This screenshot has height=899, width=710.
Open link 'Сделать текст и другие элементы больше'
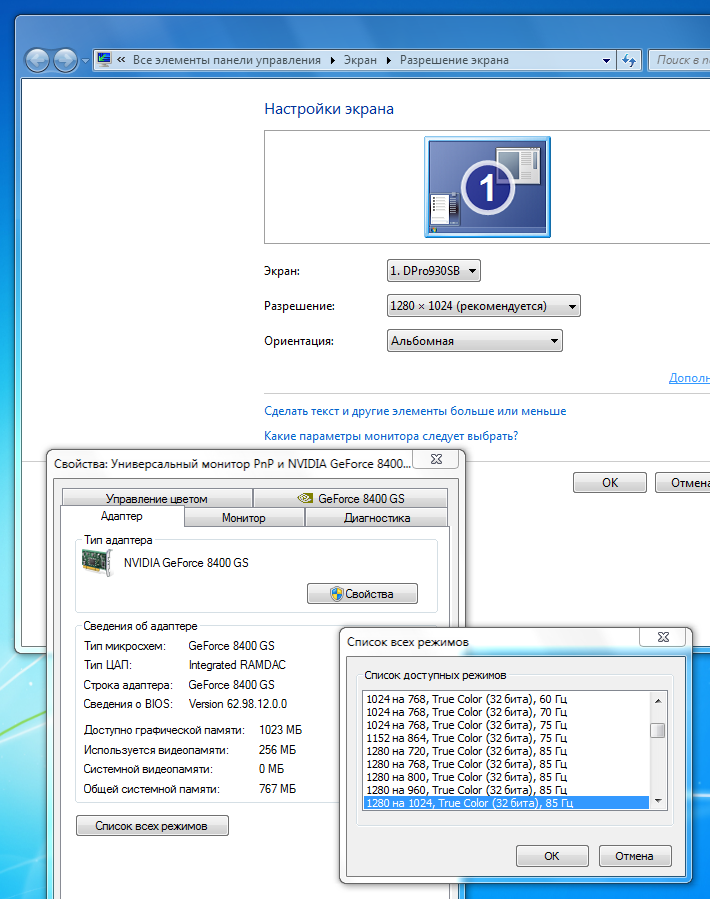(x=415, y=411)
